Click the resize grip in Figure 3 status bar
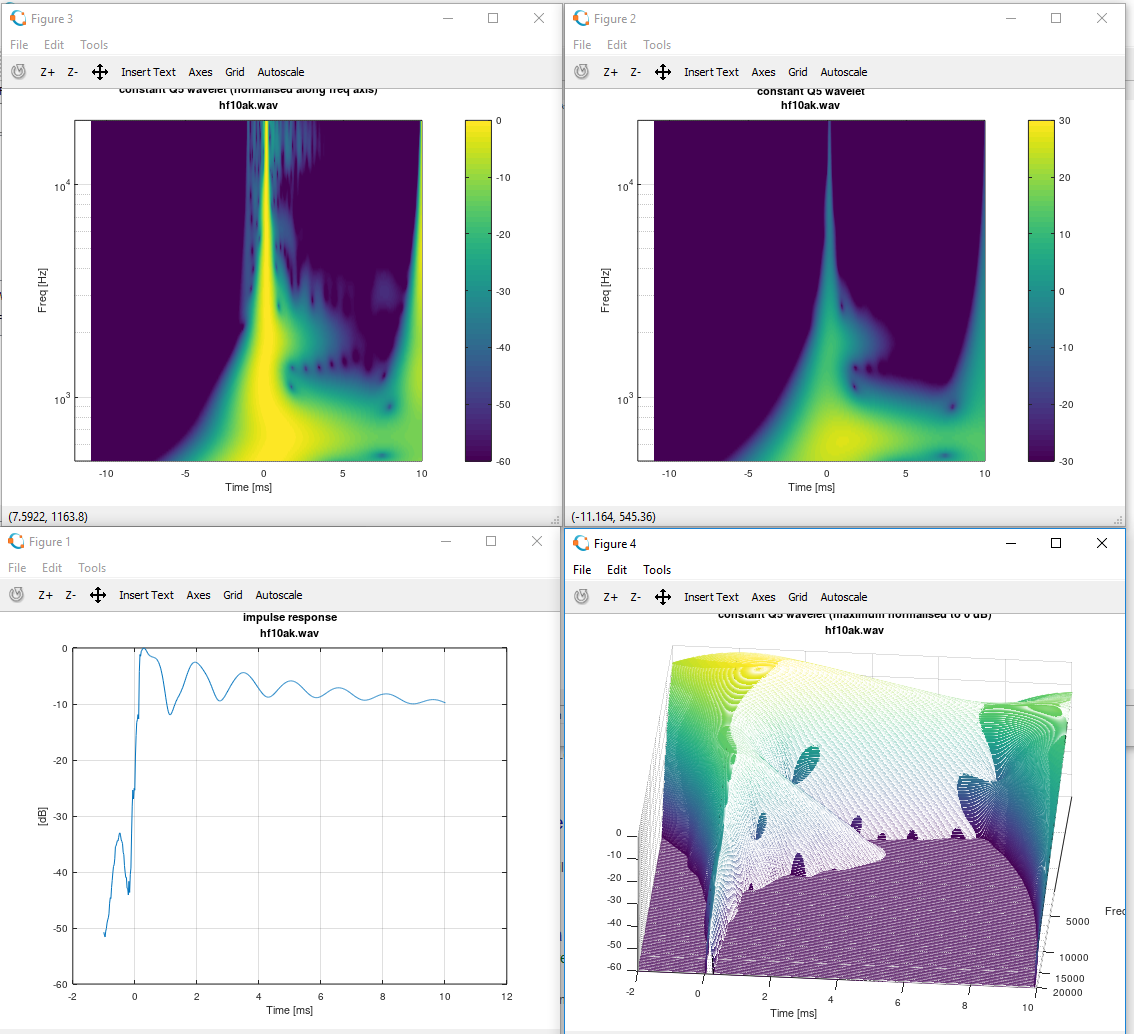 [x=555, y=520]
